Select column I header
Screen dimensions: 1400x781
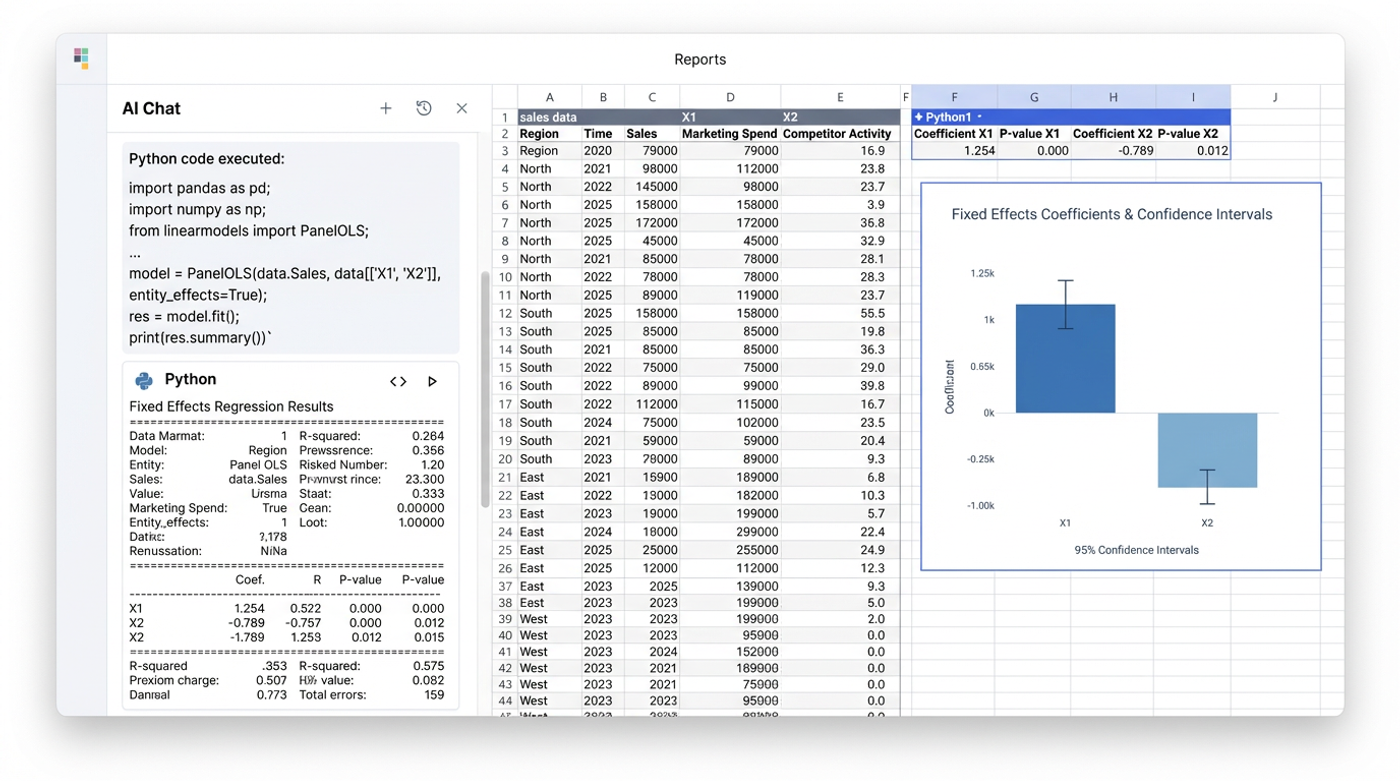[x=1193, y=97]
